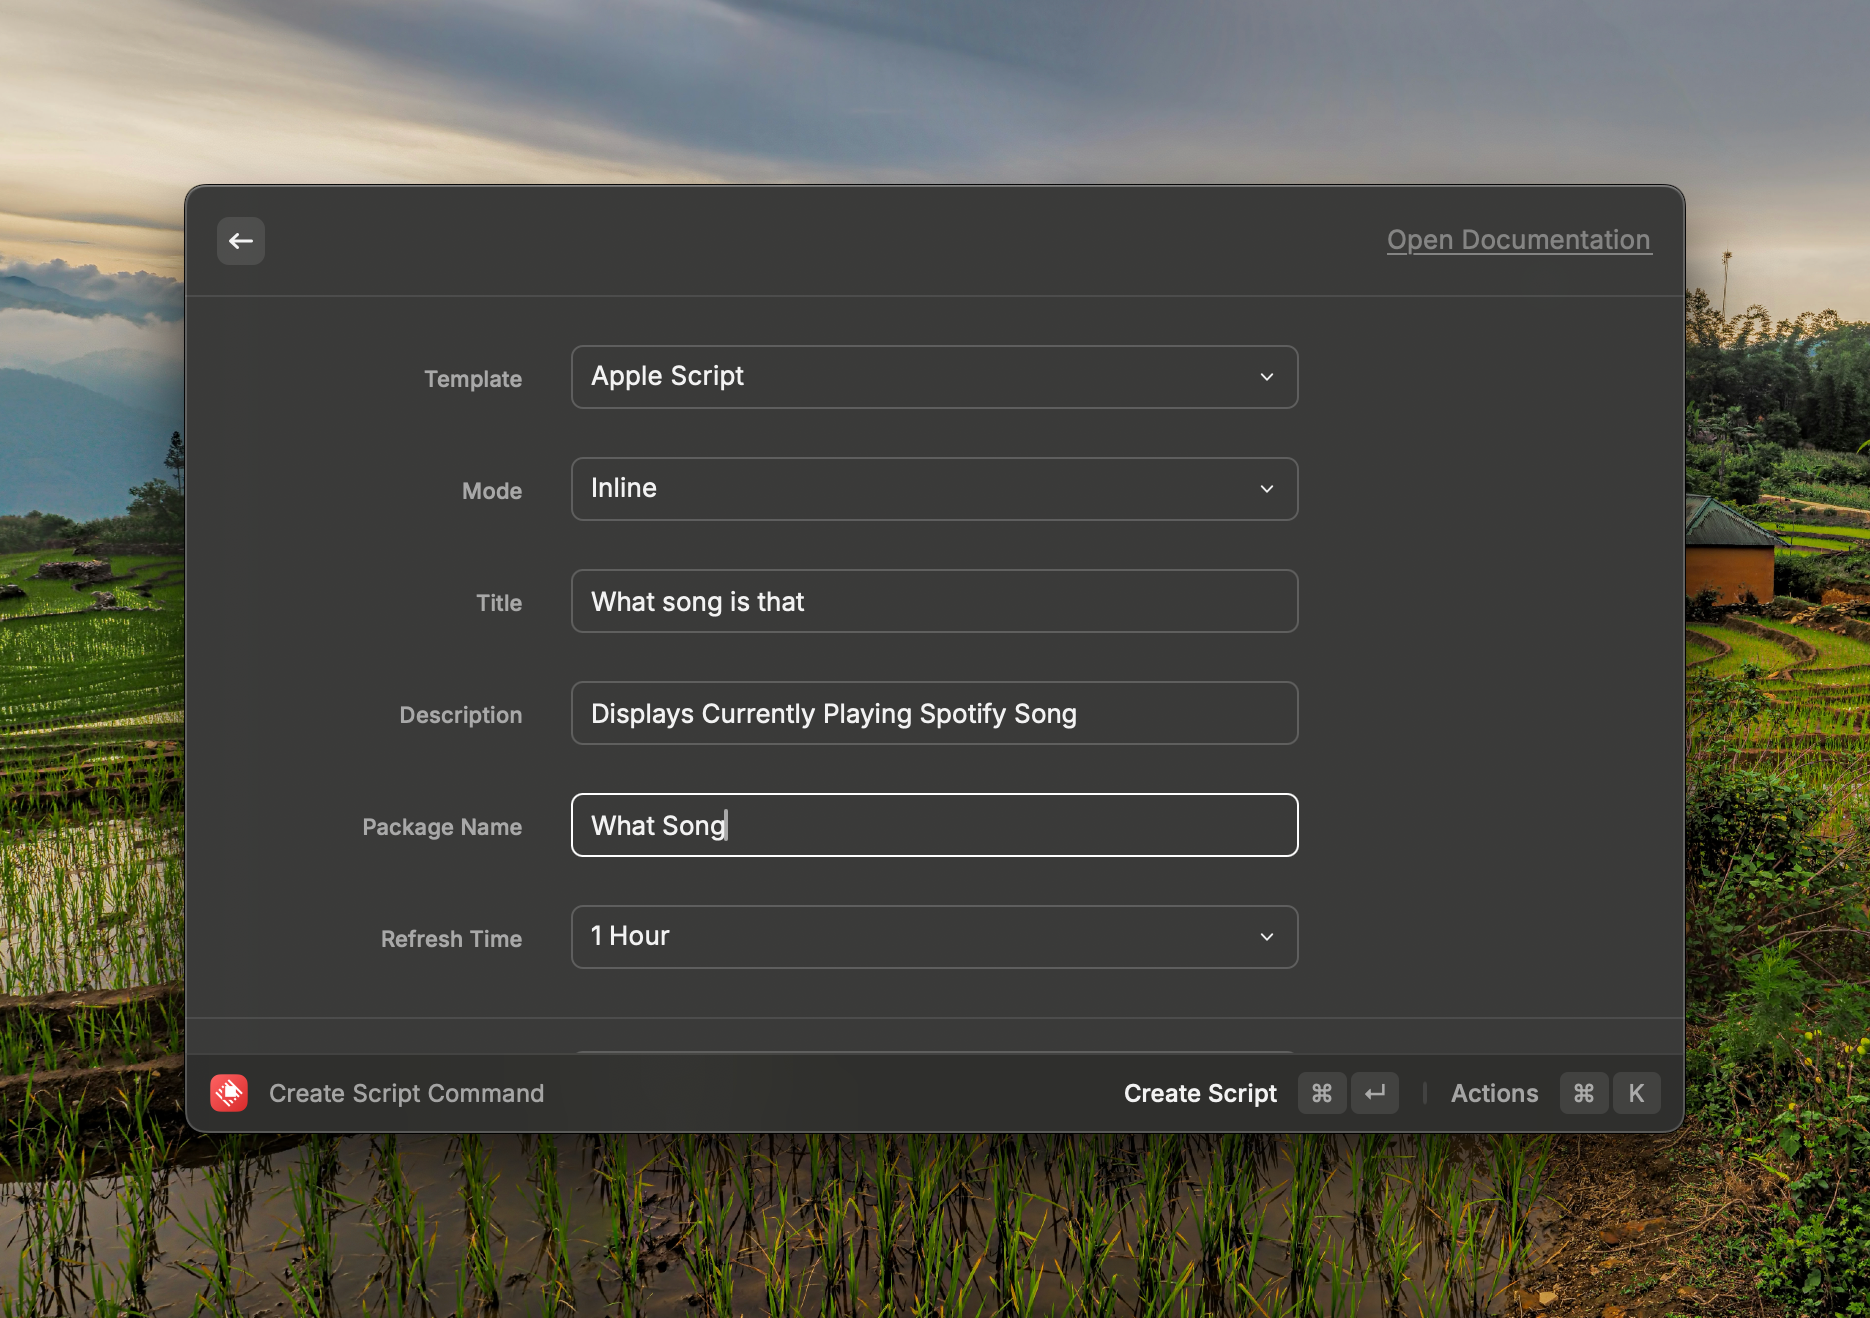
Task: Click the Return key icon
Action: tap(1375, 1093)
